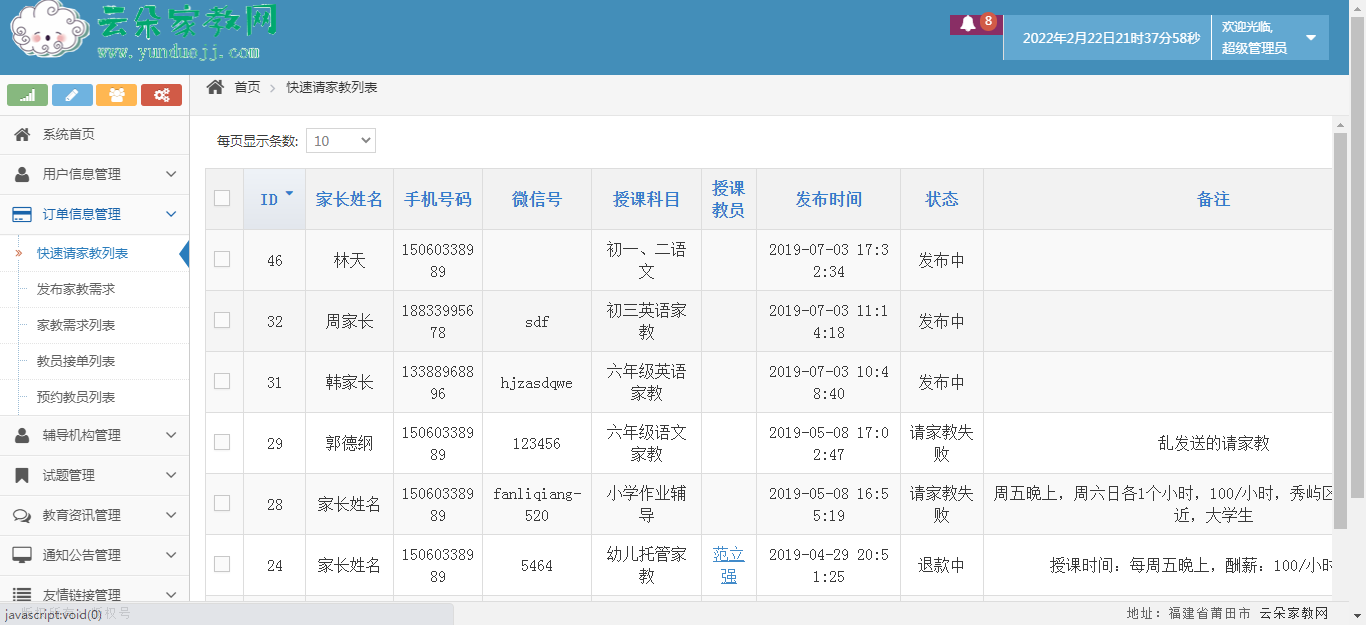Viewport: 1366px width, 625px height.
Task: Open the 每页显示条数 dropdown
Action: click(340, 141)
